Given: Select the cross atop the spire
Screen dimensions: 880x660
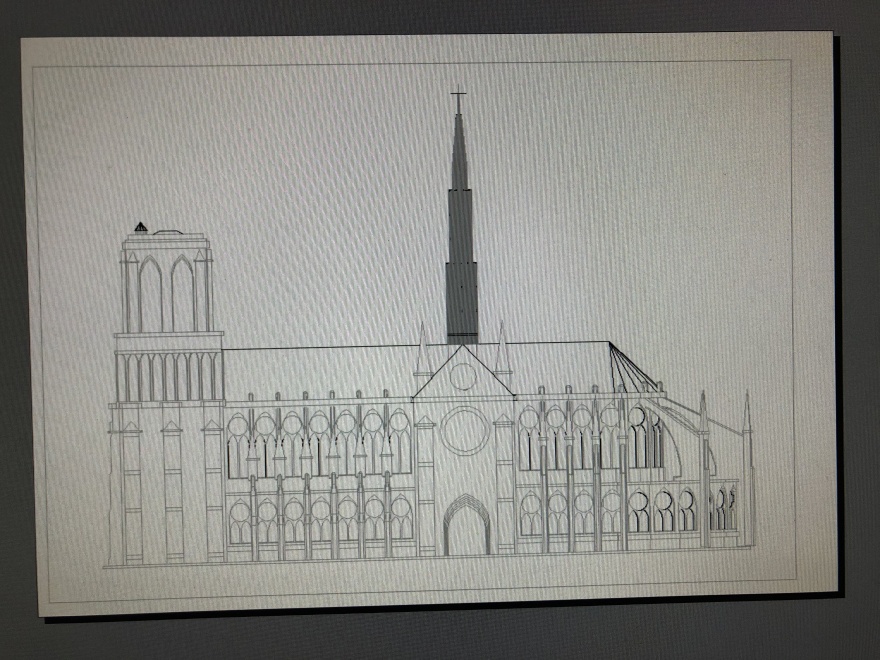Looking at the screenshot, I should tap(459, 99).
